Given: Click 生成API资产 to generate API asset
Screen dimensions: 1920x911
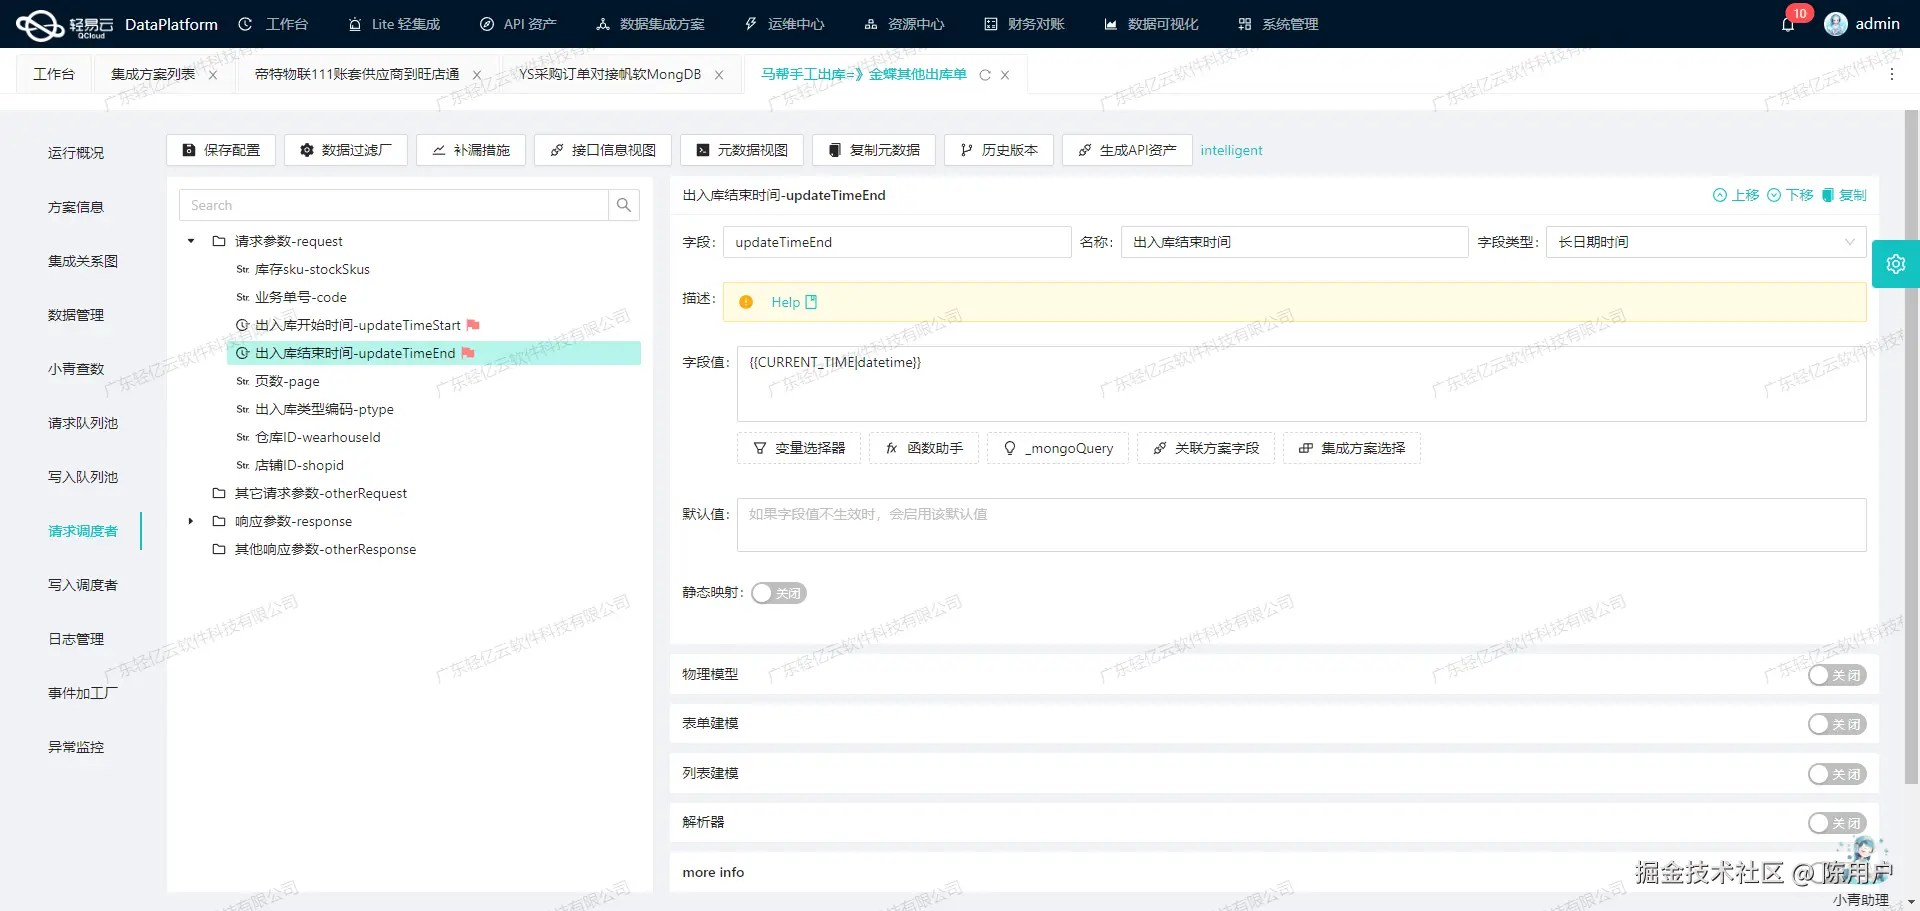Looking at the screenshot, I should click(1126, 150).
